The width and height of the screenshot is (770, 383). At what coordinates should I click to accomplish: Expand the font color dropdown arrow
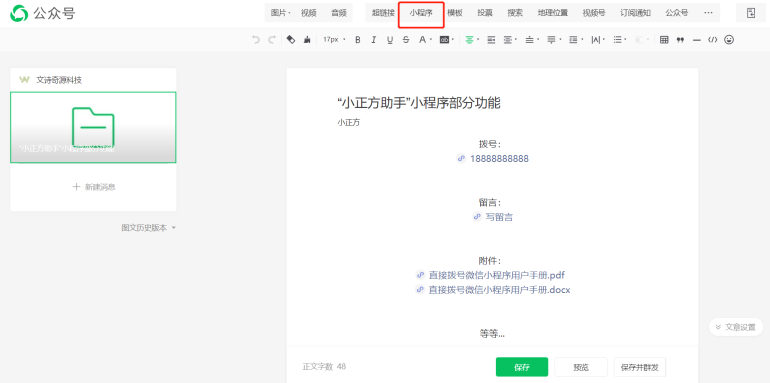tap(431, 40)
